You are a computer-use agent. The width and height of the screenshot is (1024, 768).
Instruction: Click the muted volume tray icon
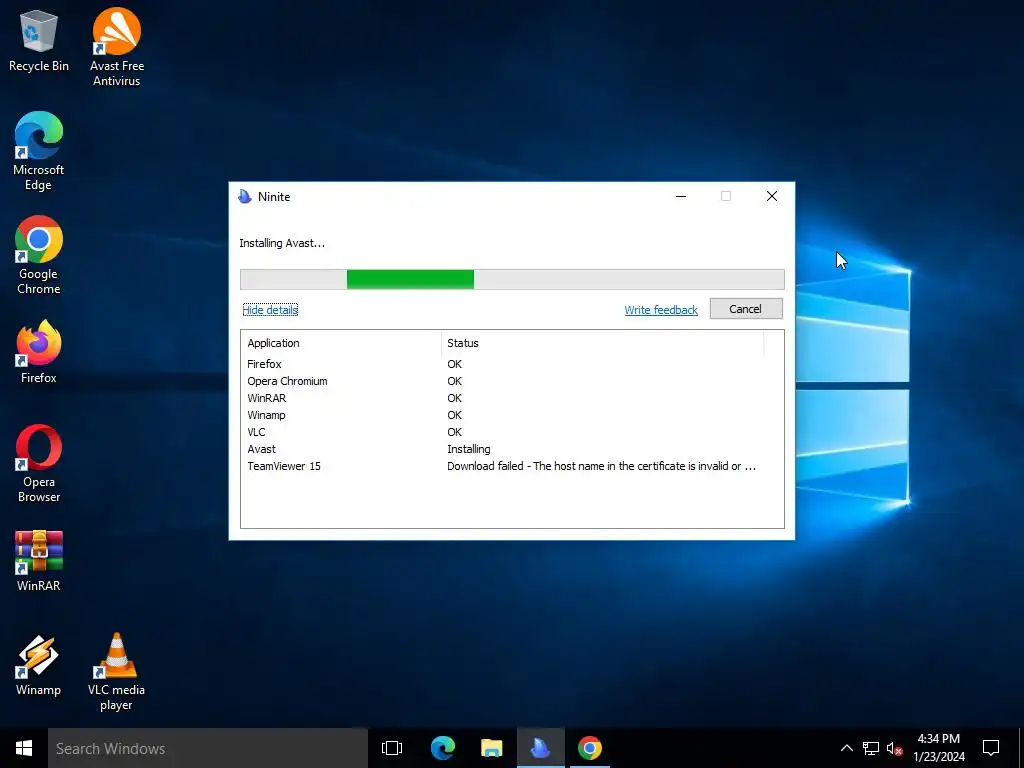pos(895,748)
